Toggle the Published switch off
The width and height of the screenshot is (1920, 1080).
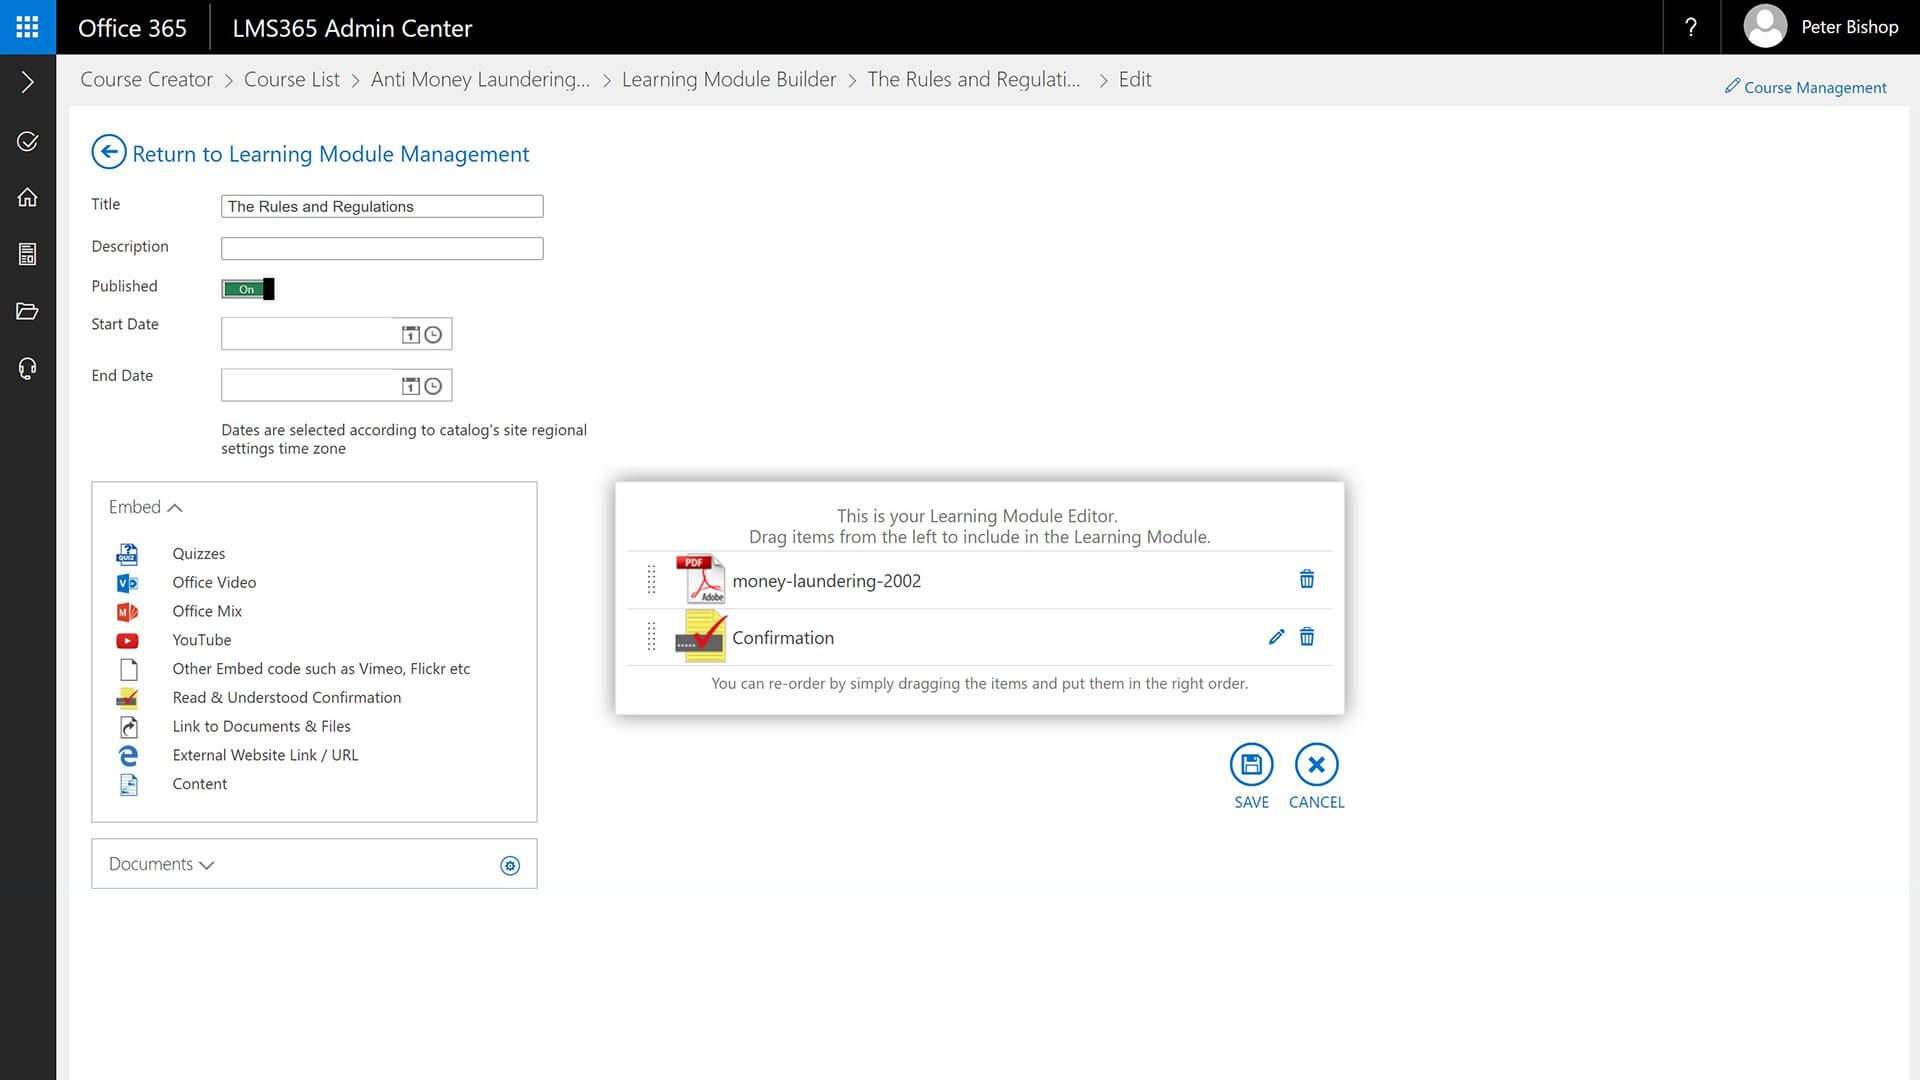coord(248,289)
